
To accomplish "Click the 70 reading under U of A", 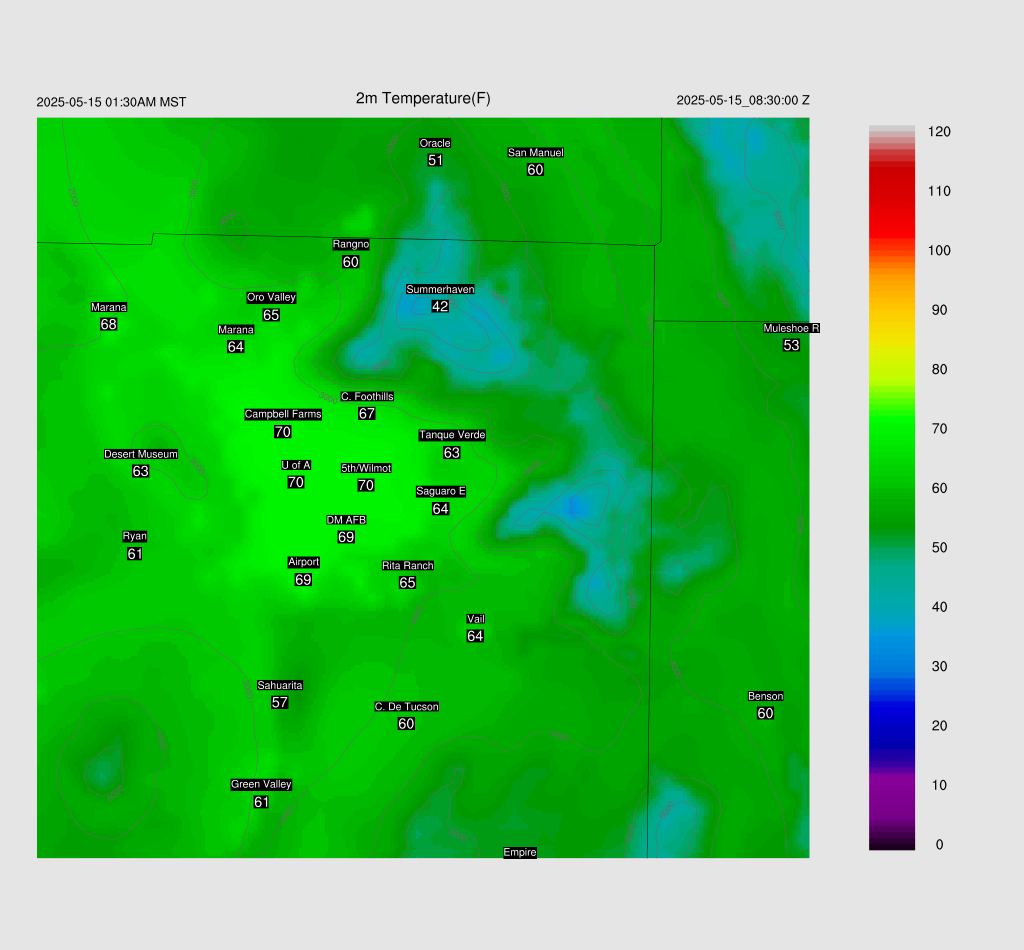I will [x=296, y=483].
